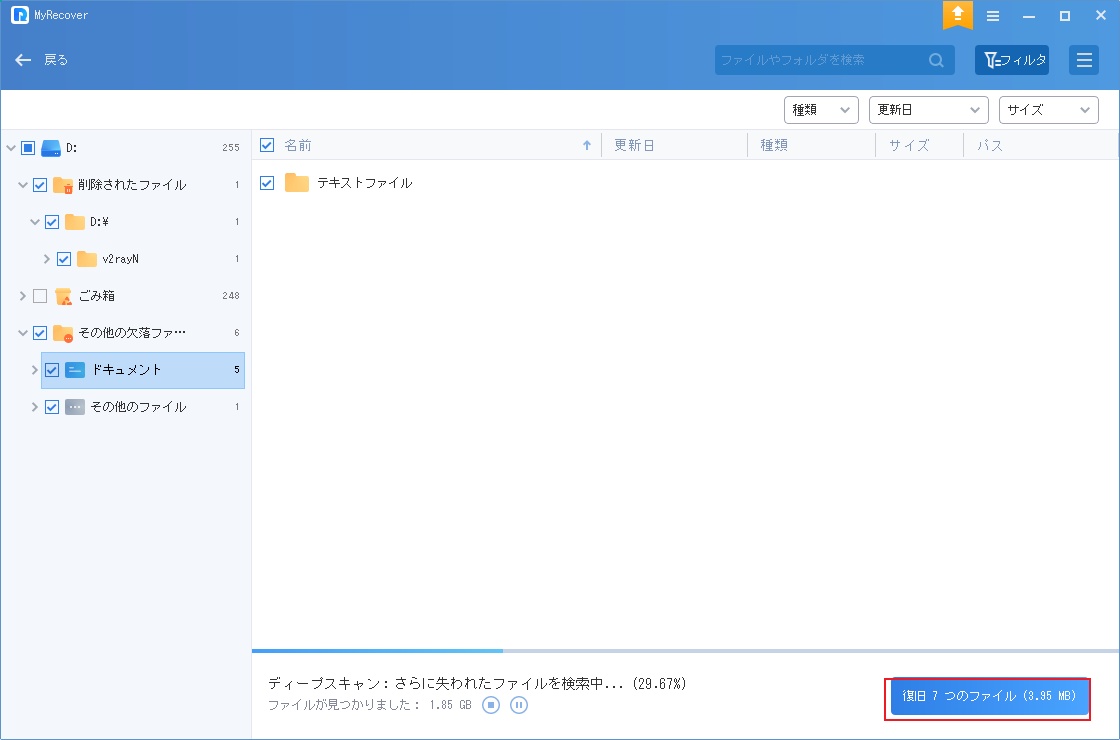Expand the ごみ箱 tree node

pos(22,296)
